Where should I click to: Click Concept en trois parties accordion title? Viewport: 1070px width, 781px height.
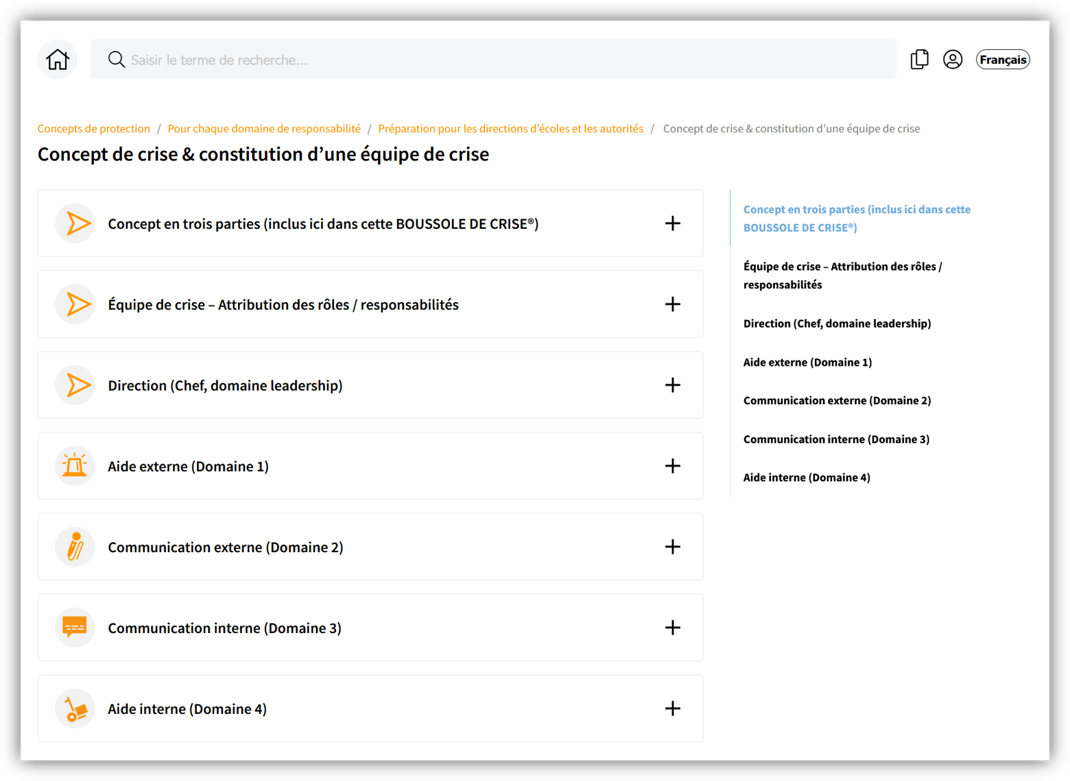click(323, 224)
